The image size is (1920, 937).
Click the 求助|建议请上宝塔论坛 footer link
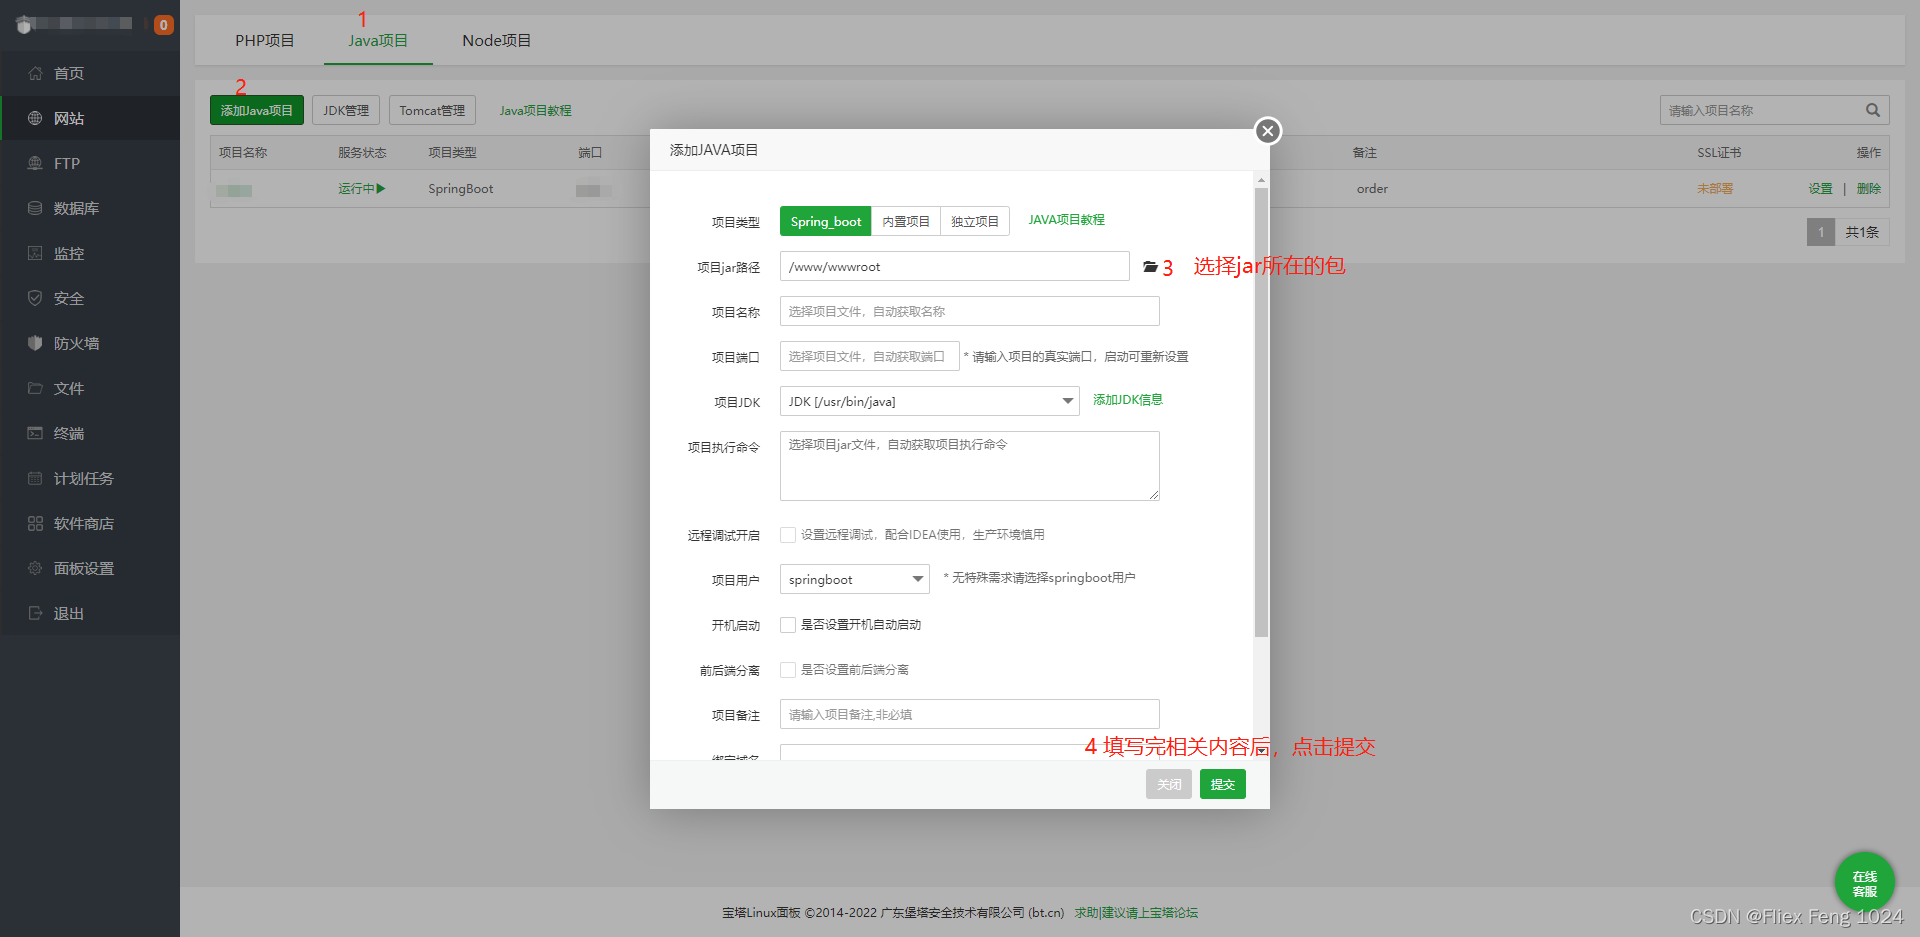(x=1136, y=913)
